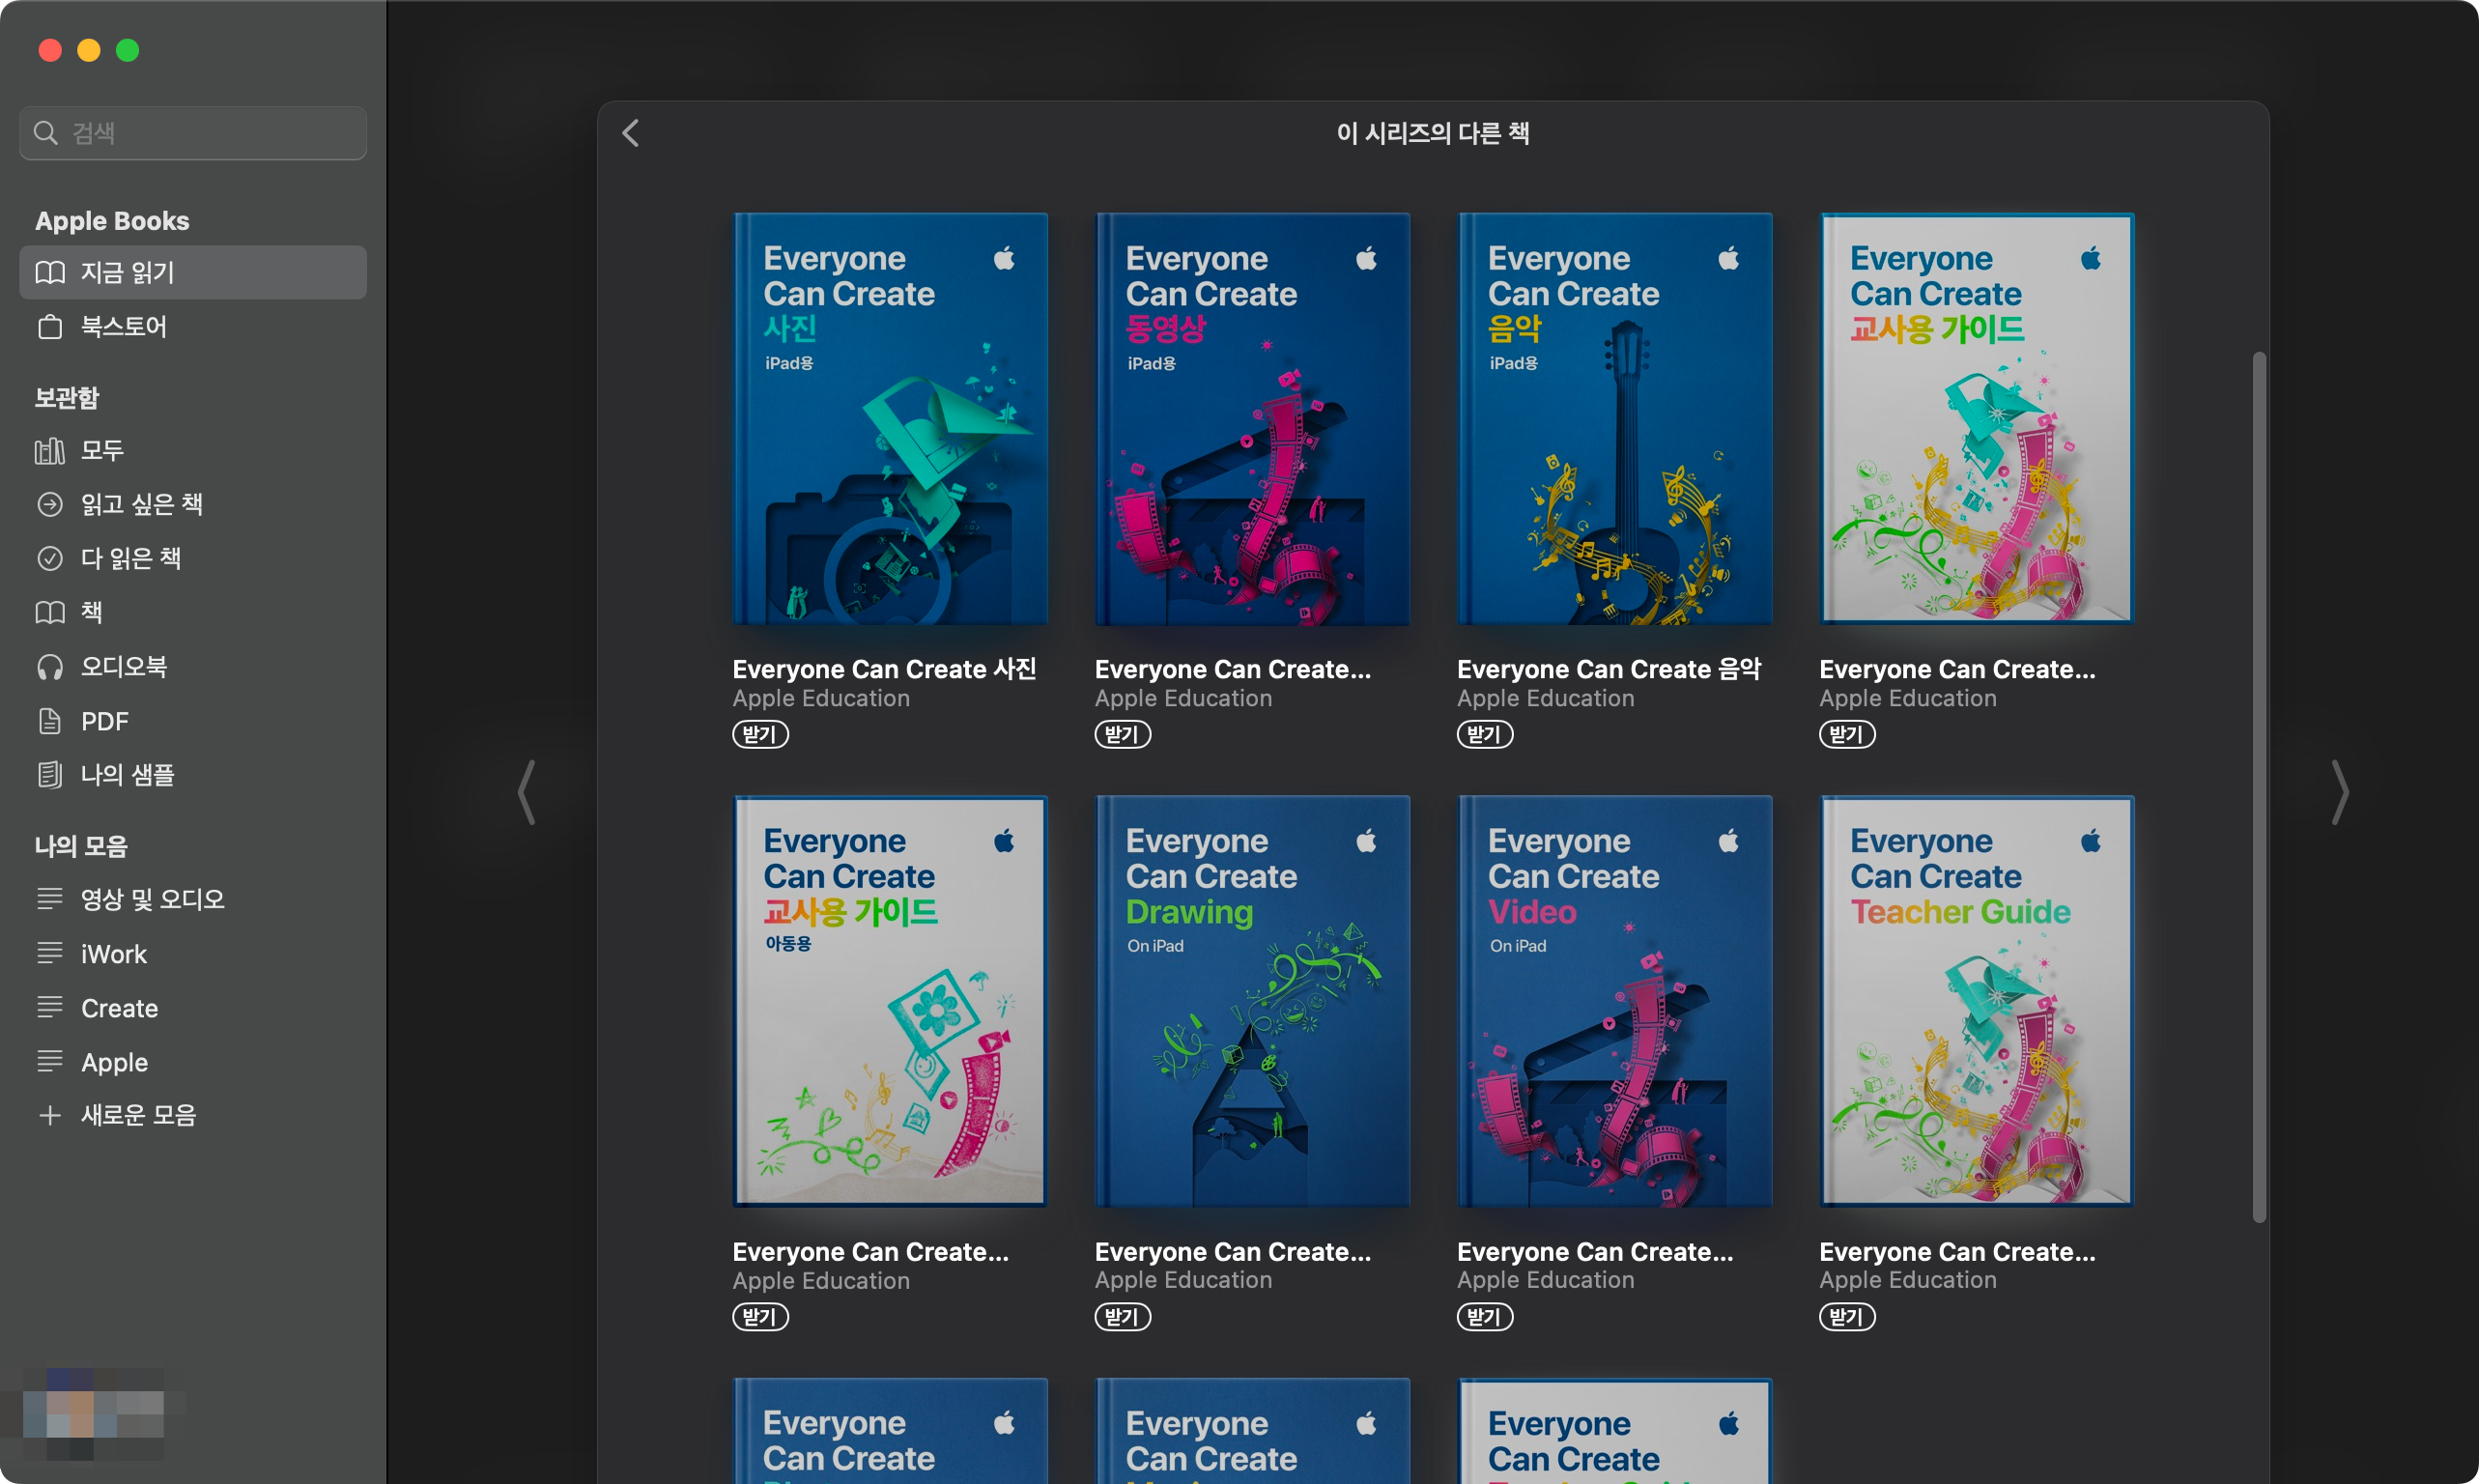Click plus icon for 새로운 모음
This screenshot has width=2479, height=1484.
(50, 1115)
